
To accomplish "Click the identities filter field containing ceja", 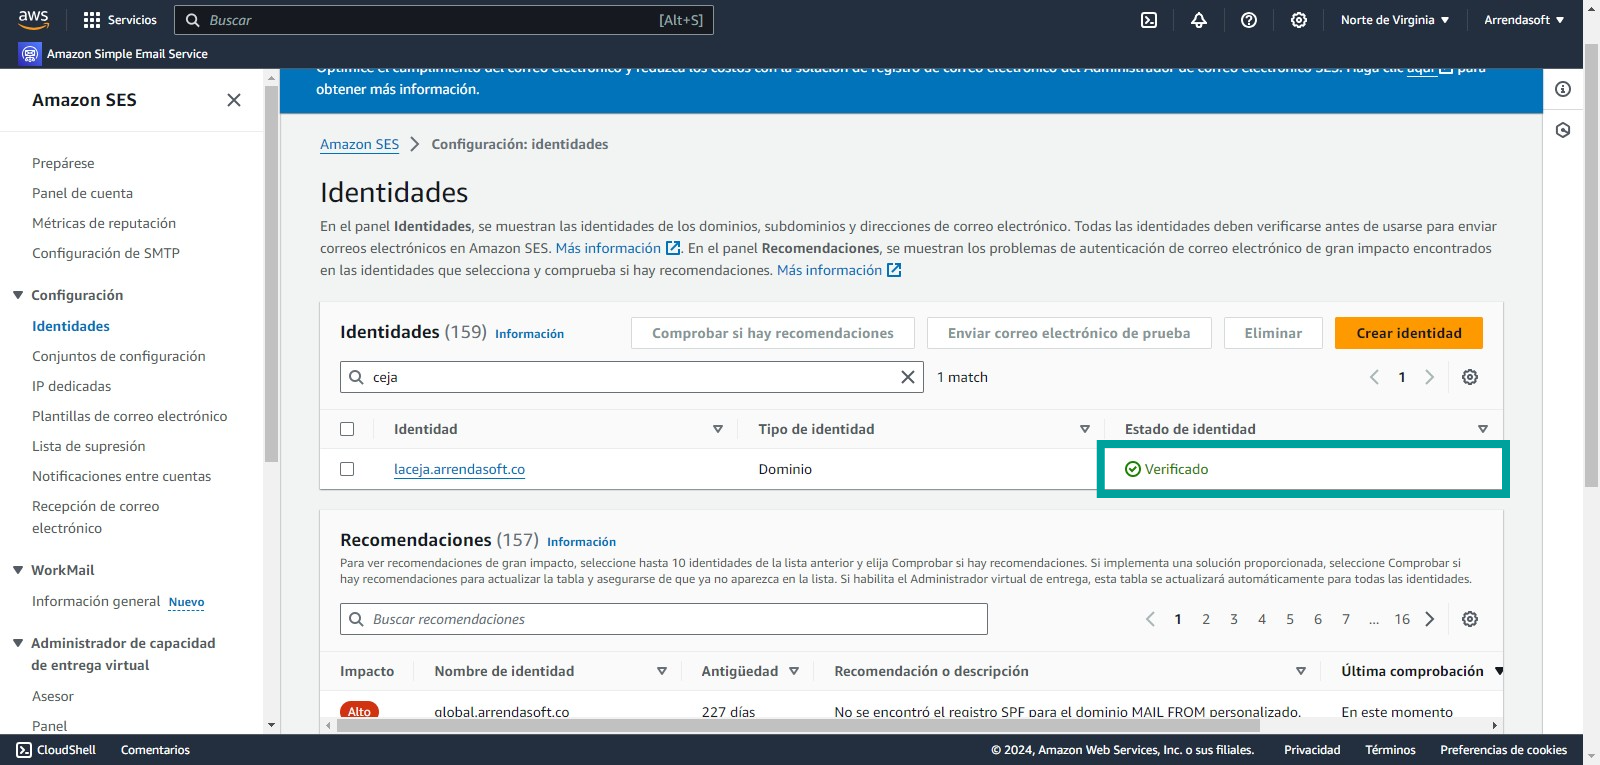I will point(632,377).
